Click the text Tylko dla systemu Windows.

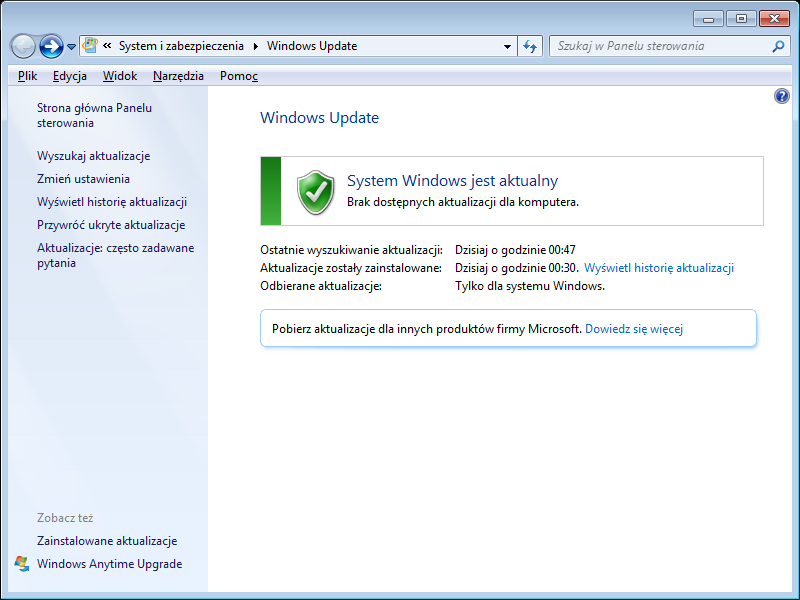coord(530,286)
